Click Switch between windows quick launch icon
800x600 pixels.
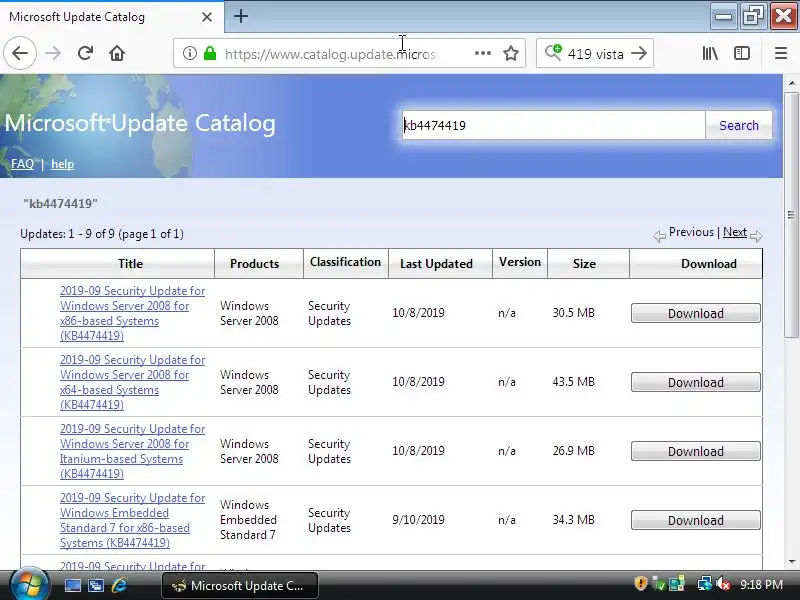tap(95, 586)
